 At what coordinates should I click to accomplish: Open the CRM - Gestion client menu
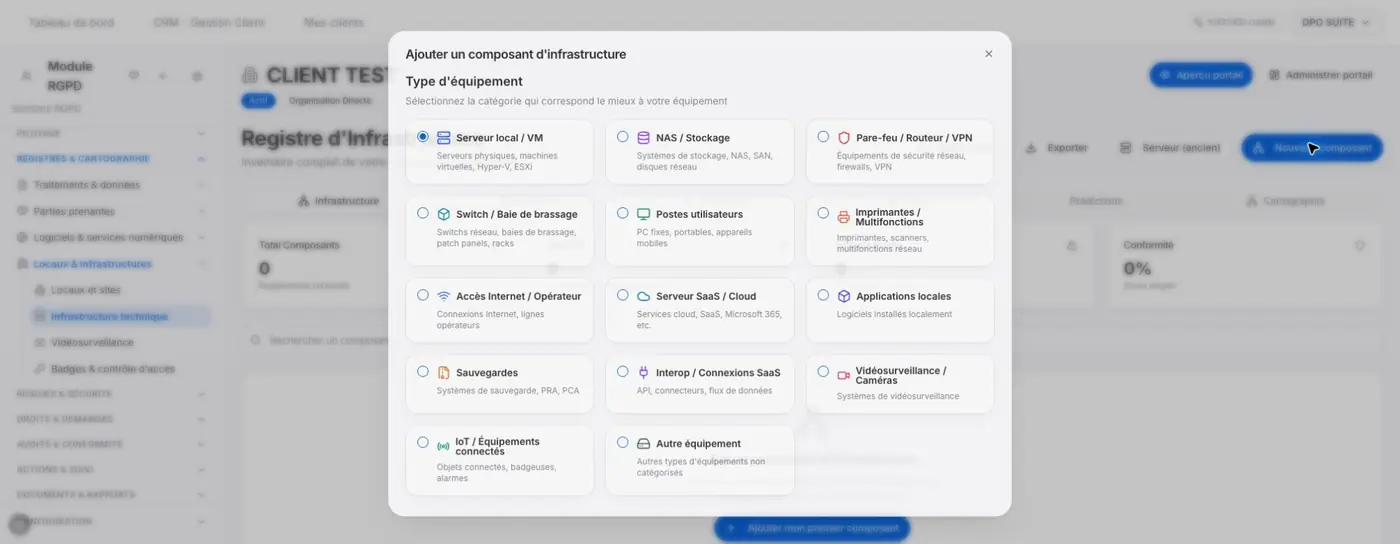[209, 22]
